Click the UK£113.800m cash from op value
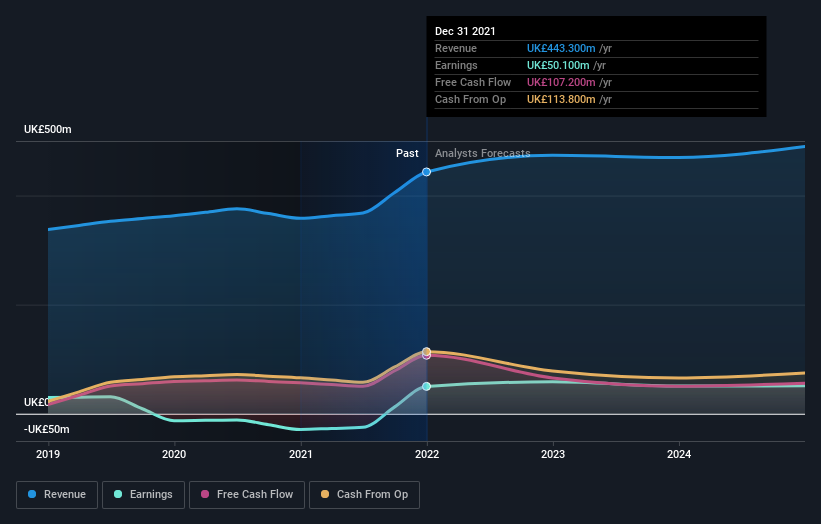Viewport: 821px width, 524px height. 561,99
